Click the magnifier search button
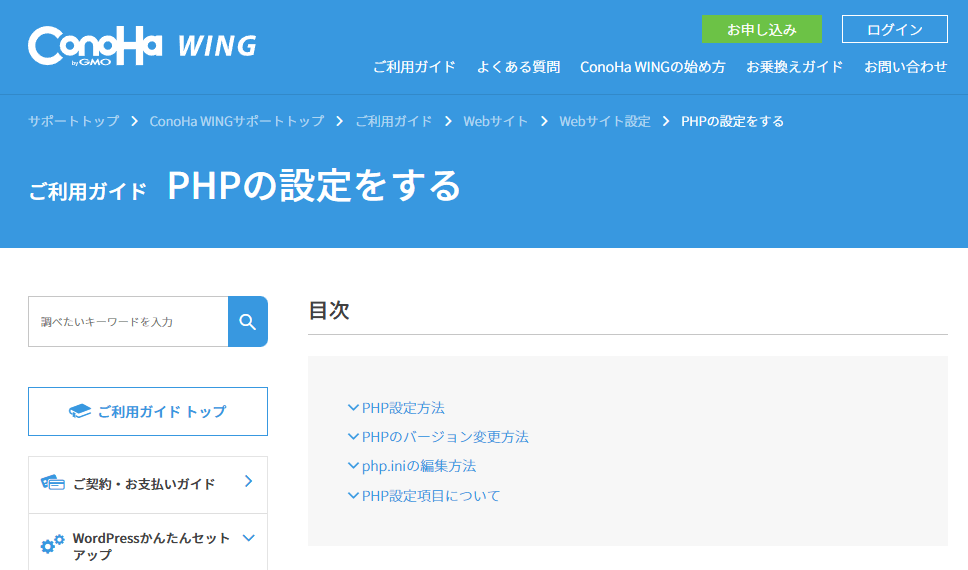The width and height of the screenshot is (968, 570). tap(248, 321)
